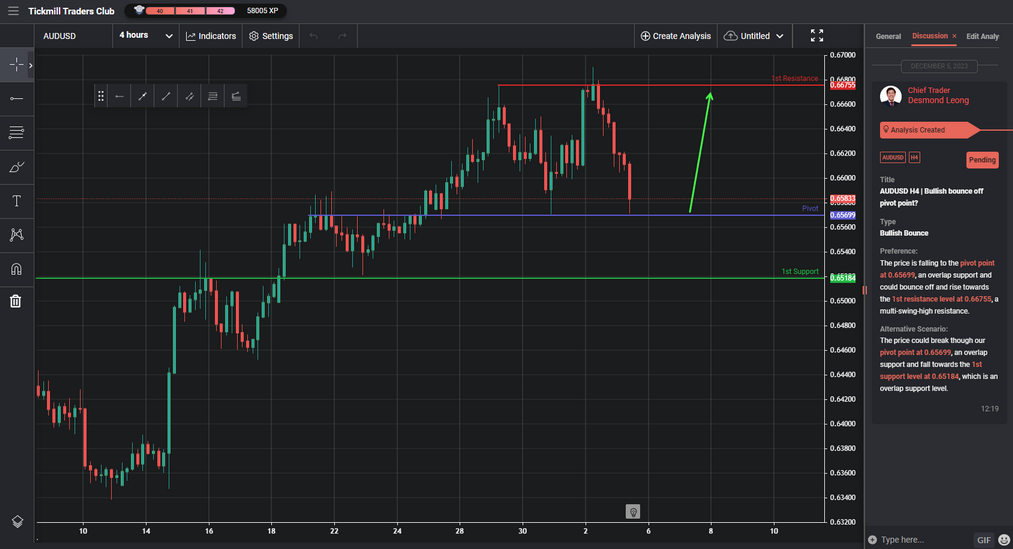Switch to the Edit Analysis tab

pyautogui.click(x=983, y=36)
